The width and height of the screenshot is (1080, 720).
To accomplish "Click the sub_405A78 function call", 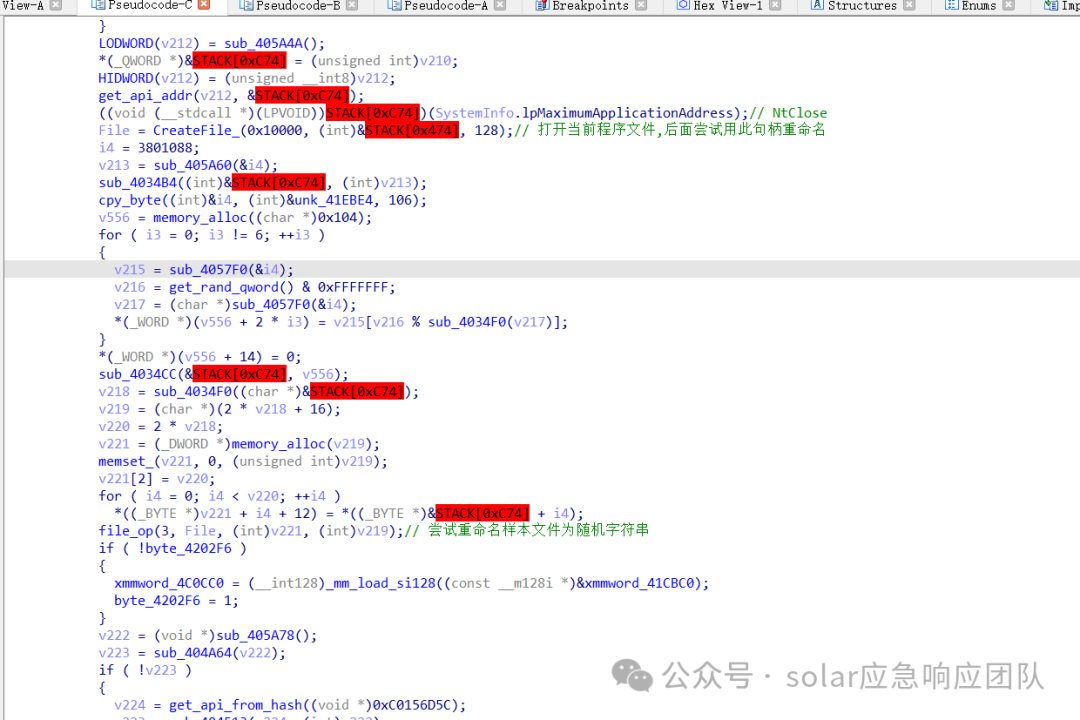I will (256, 635).
